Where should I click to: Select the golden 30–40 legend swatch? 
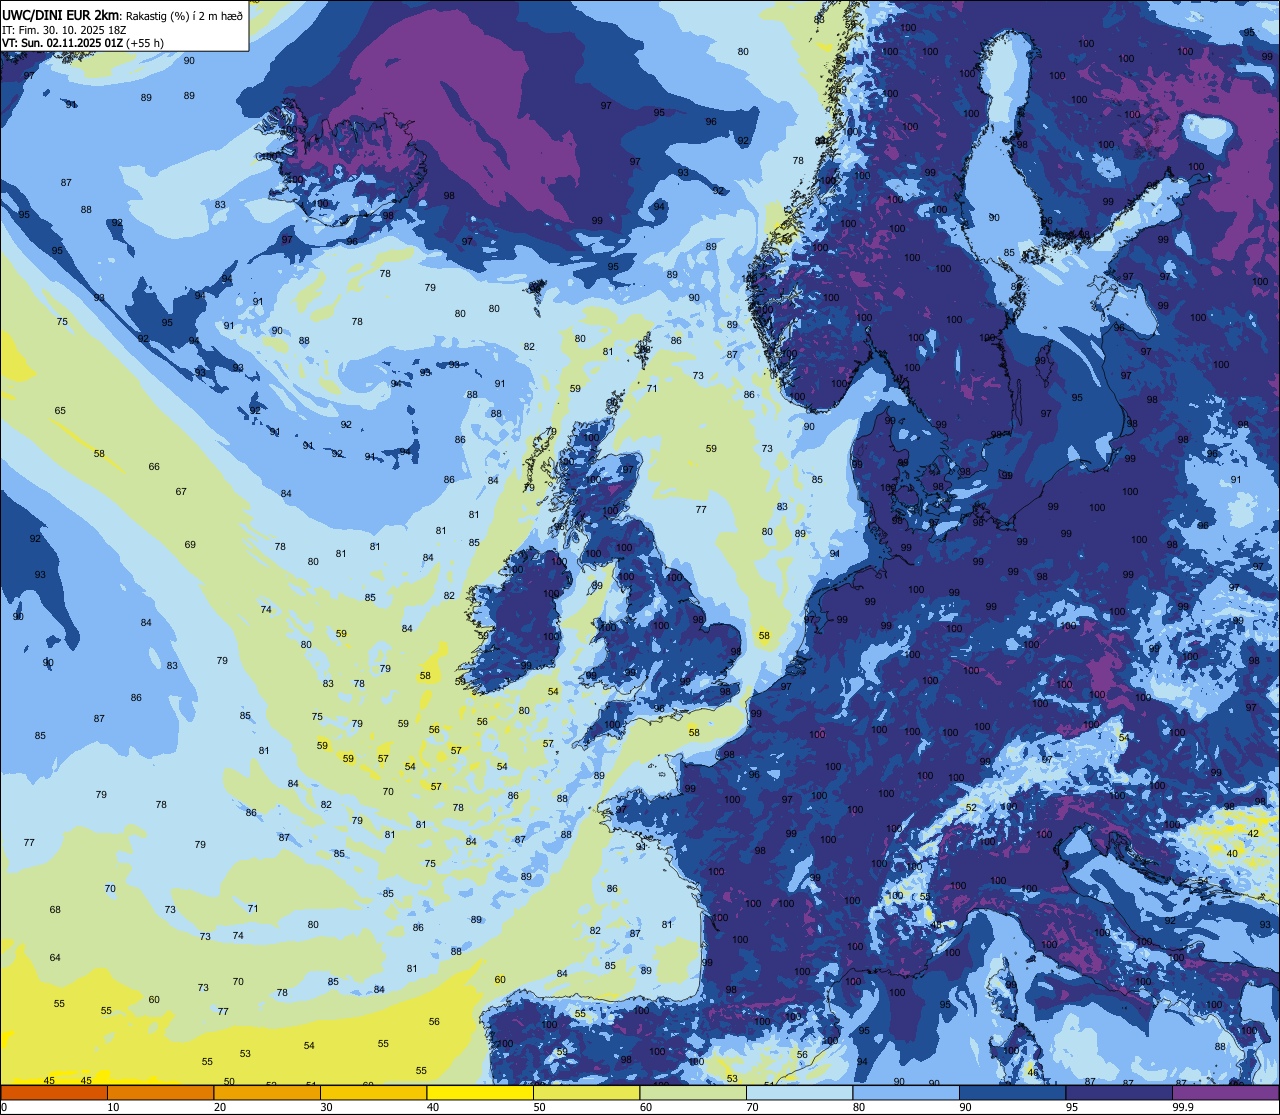click(x=373, y=1092)
